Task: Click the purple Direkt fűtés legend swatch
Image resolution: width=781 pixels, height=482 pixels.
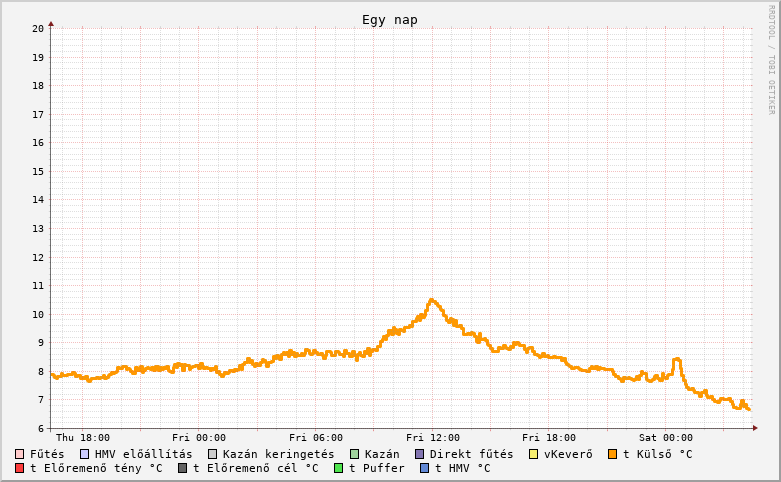Action: tap(420, 454)
